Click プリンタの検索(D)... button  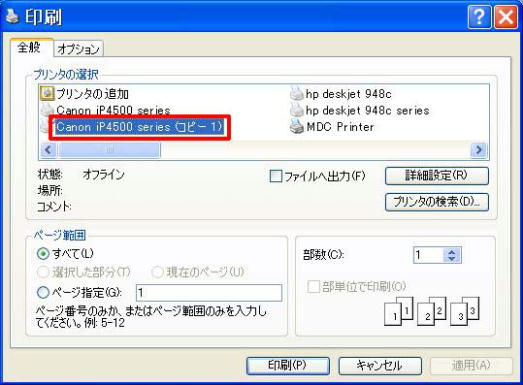(x=437, y=202)
